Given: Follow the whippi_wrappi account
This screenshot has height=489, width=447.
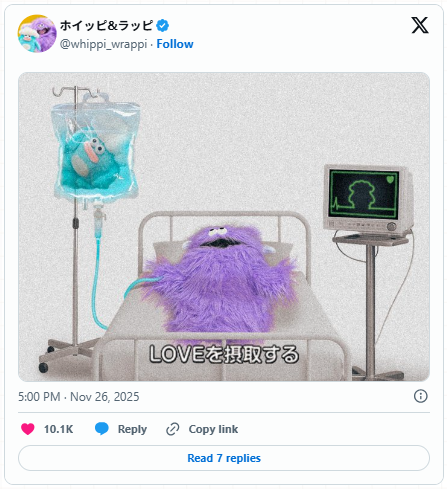Looking at the screenshot, I should pyautogui.click(x=175, y=44).
